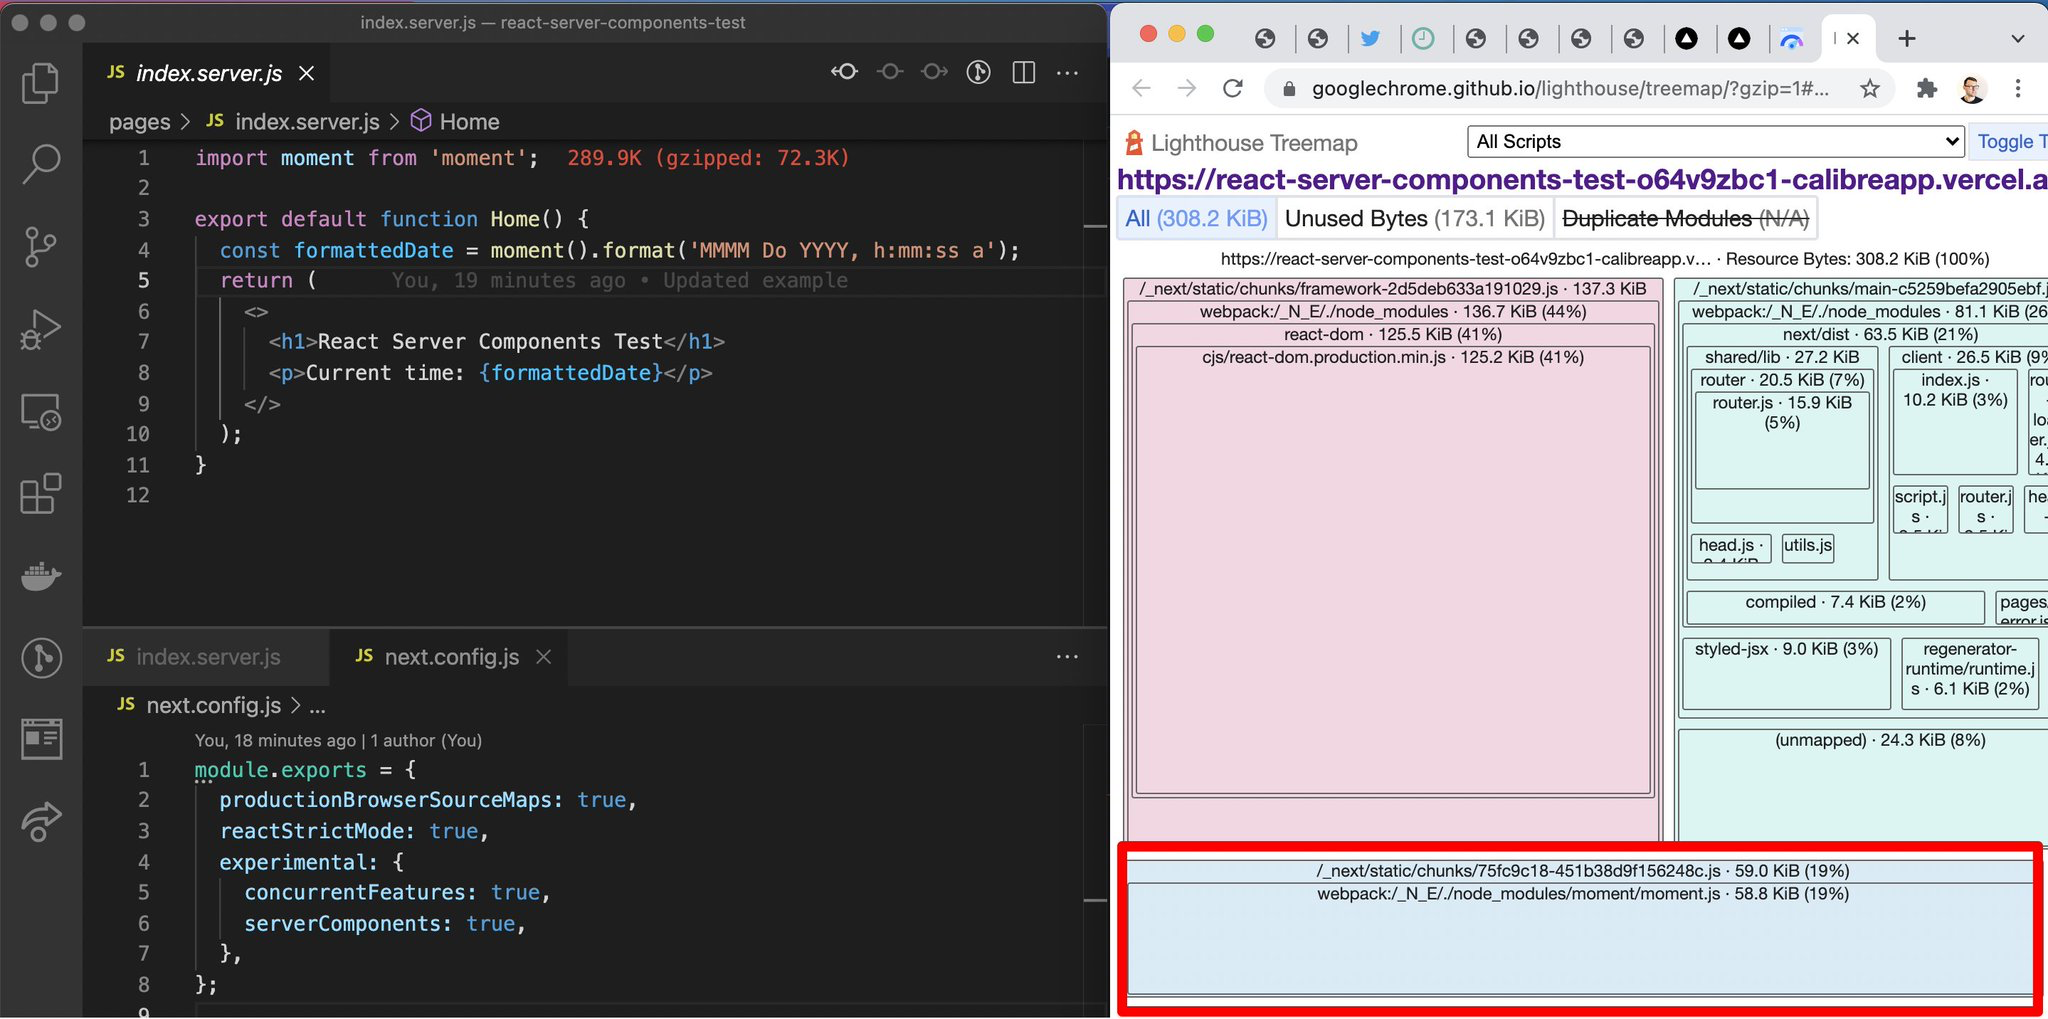Image resolution: width=2048 pixels, height=1019 pixels.
Task: Open the Run and Debug view
Action: [x=41, y=329]
